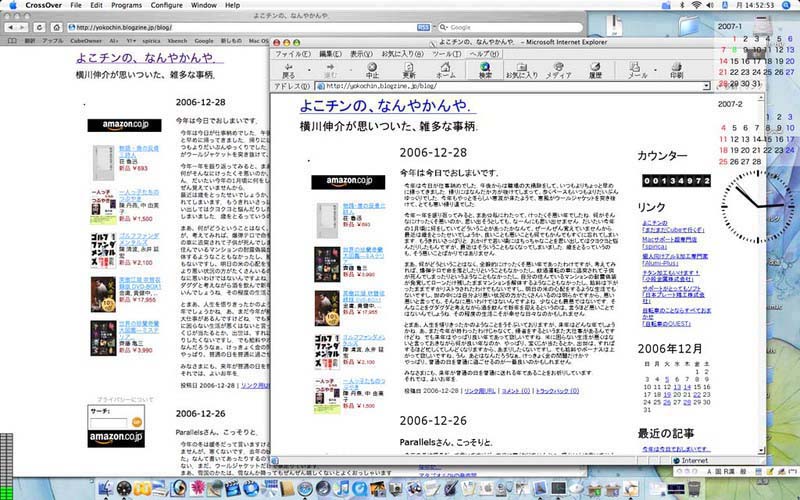Open the Bluetooth status menu
The height and width of the screenshot is (500, 800).
[x=682, y=5]
